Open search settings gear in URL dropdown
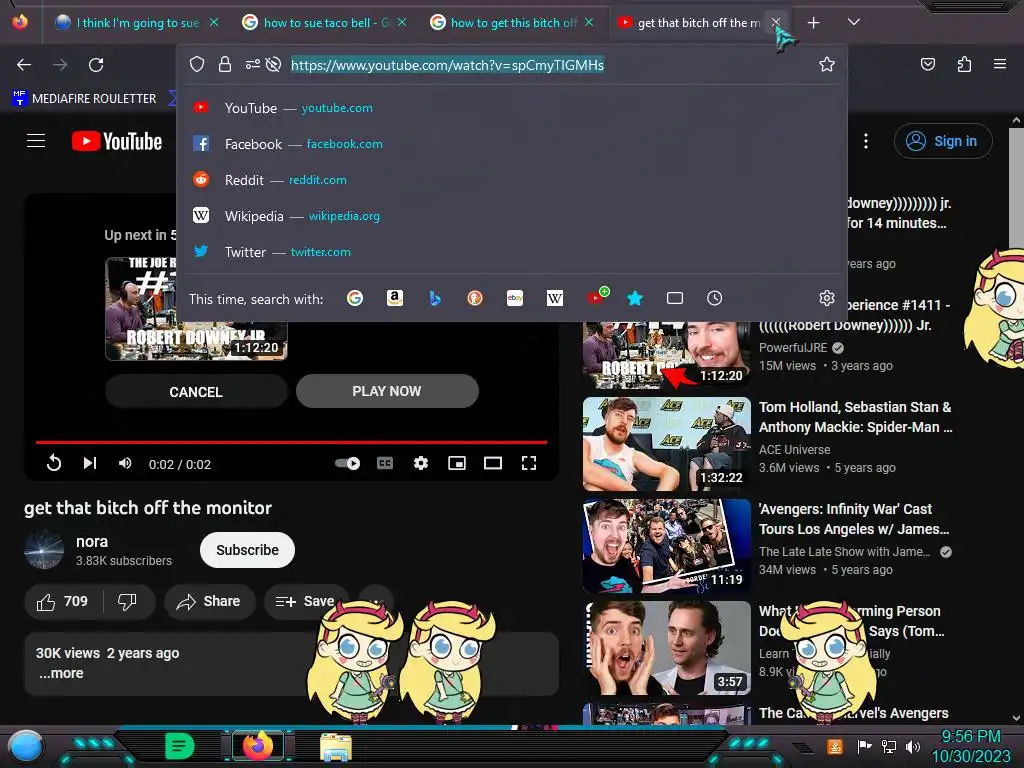The height and width of the screenshot is (768, 1024). [827, 298]
